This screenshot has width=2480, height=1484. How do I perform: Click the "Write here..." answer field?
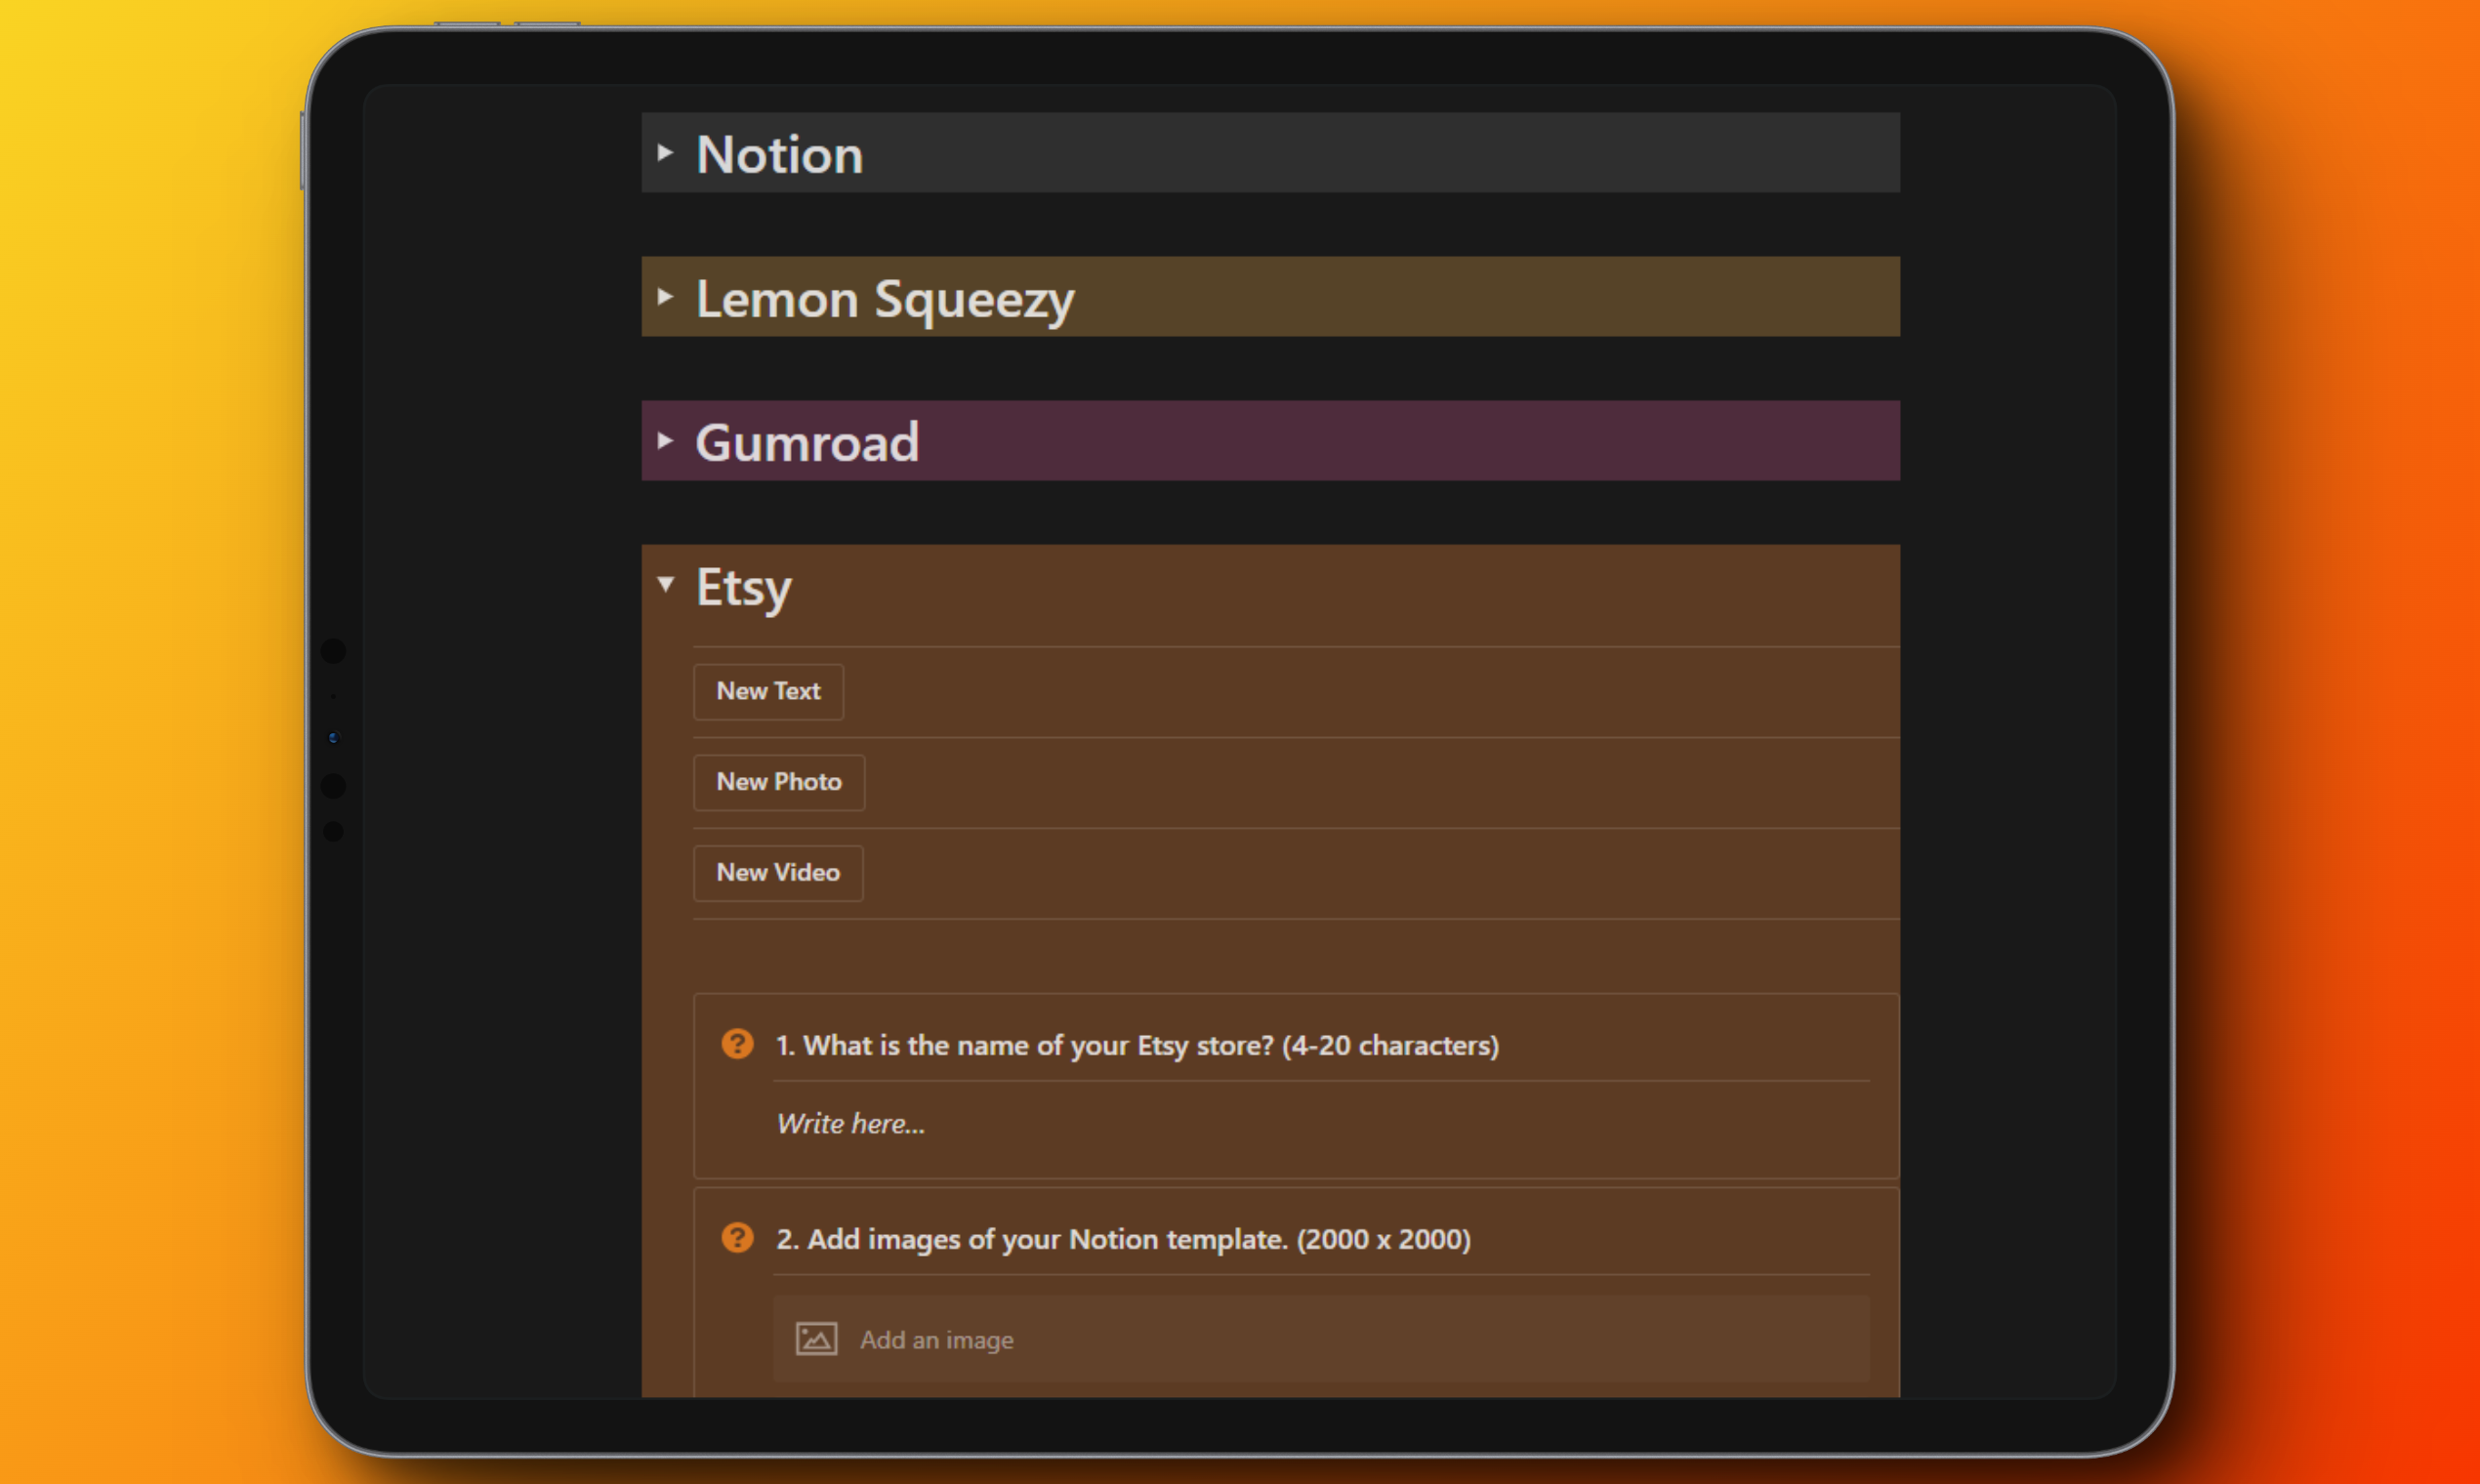pyautogui.click(x=851, y=1124)
